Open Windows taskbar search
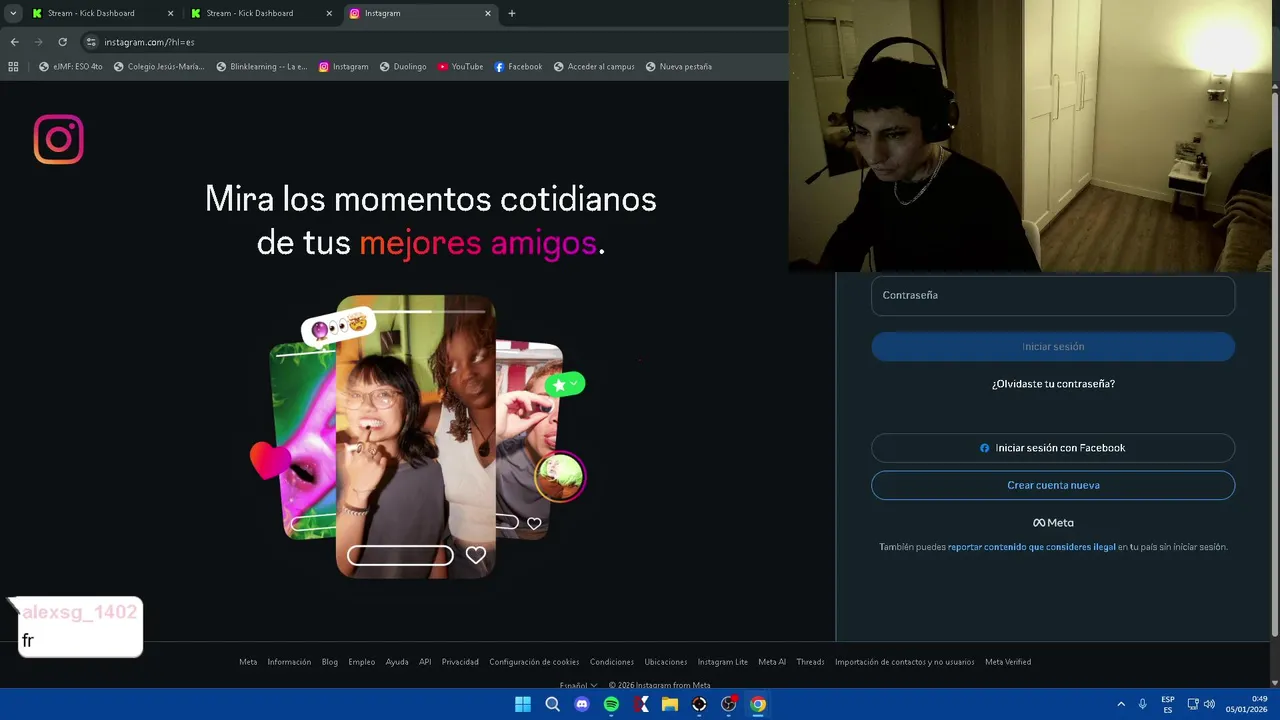This screenshot has width=1280, height=720. pos(552,704)
